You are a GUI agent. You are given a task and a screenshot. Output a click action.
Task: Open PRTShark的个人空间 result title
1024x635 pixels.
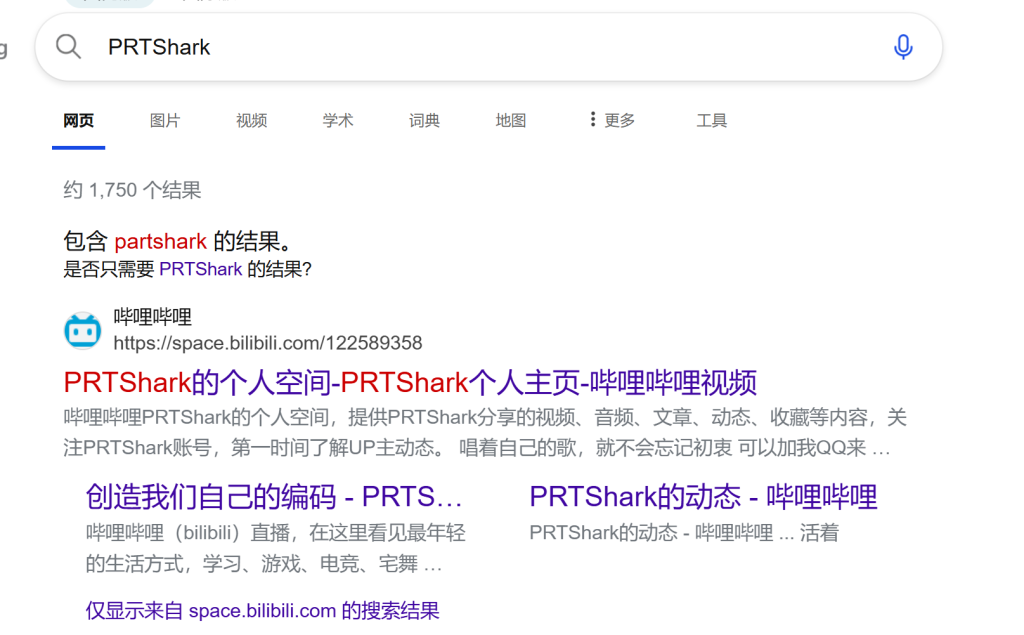pos(410,382)
